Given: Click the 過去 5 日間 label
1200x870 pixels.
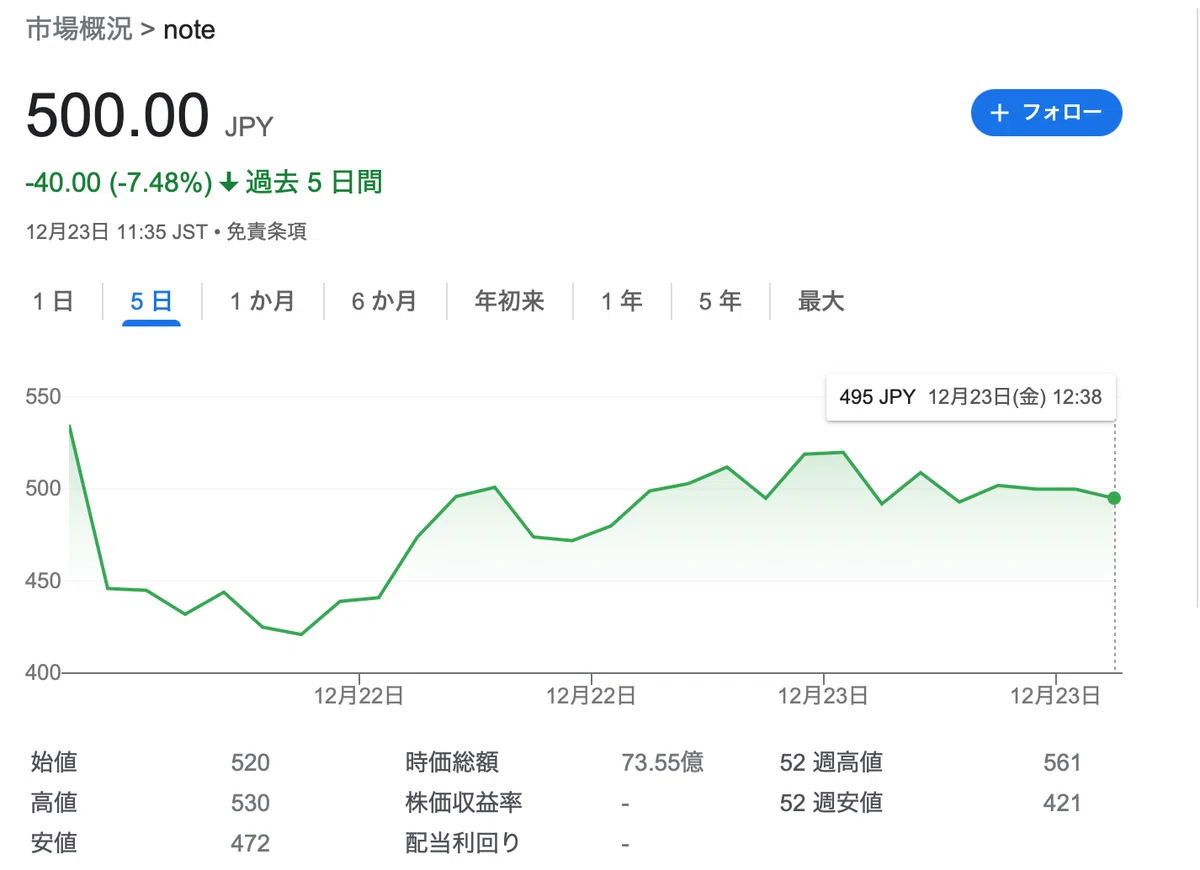Looking at the screenshot, I should click(314, 183).
